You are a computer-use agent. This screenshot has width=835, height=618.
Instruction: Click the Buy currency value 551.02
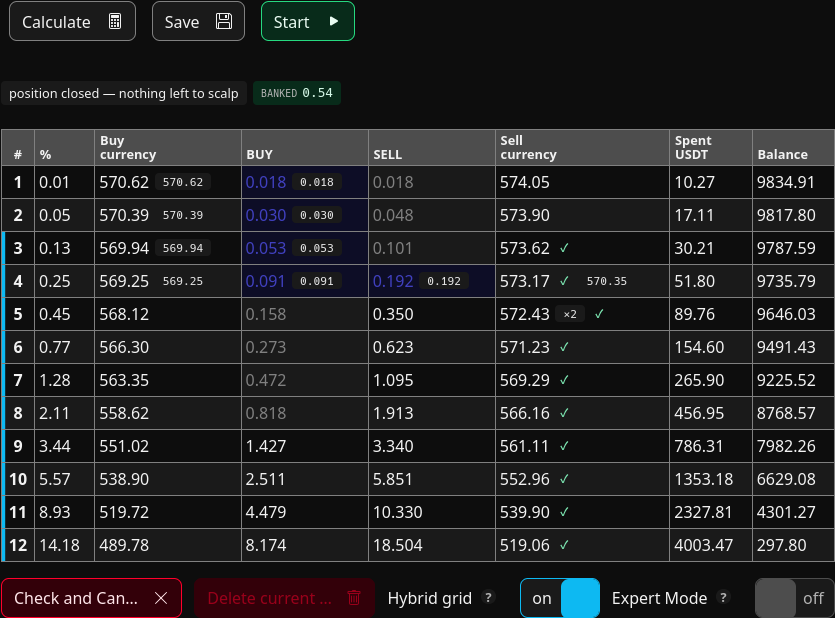pyautogui.click(x=124, y=446)
